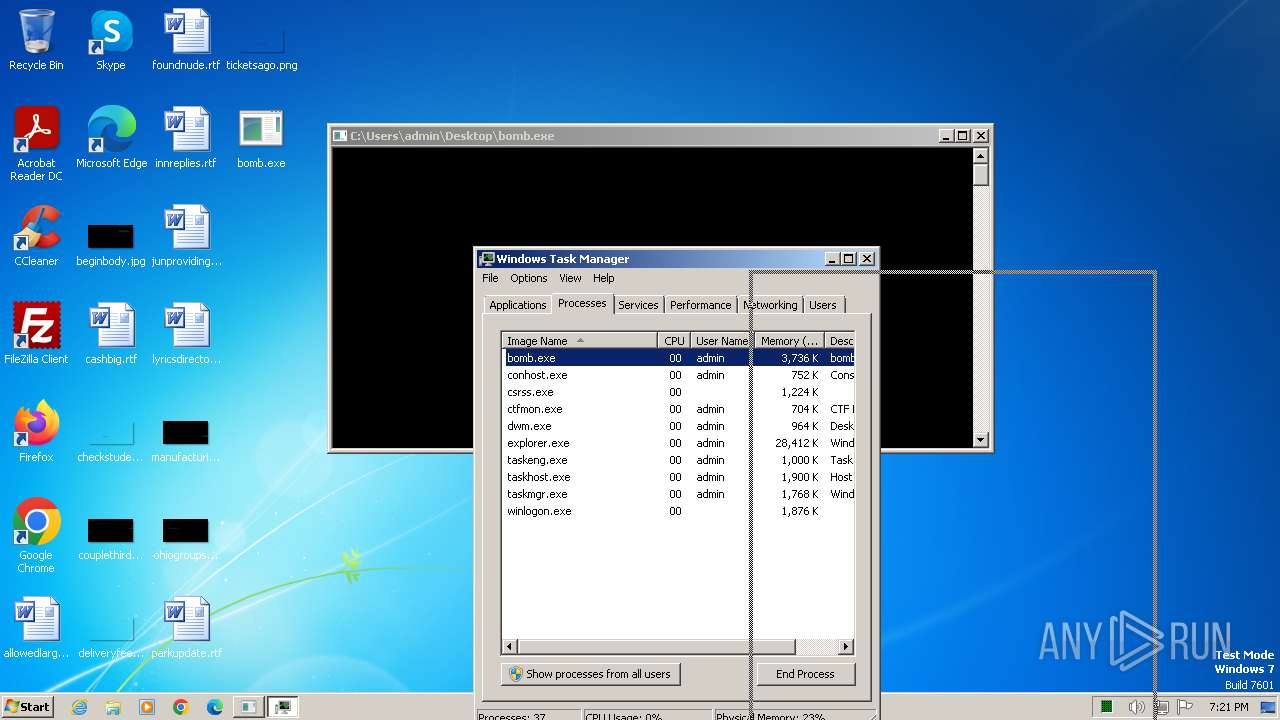Select ctfmon.exe process row
Screen dimensions: 1280x720
click(679, 409)
